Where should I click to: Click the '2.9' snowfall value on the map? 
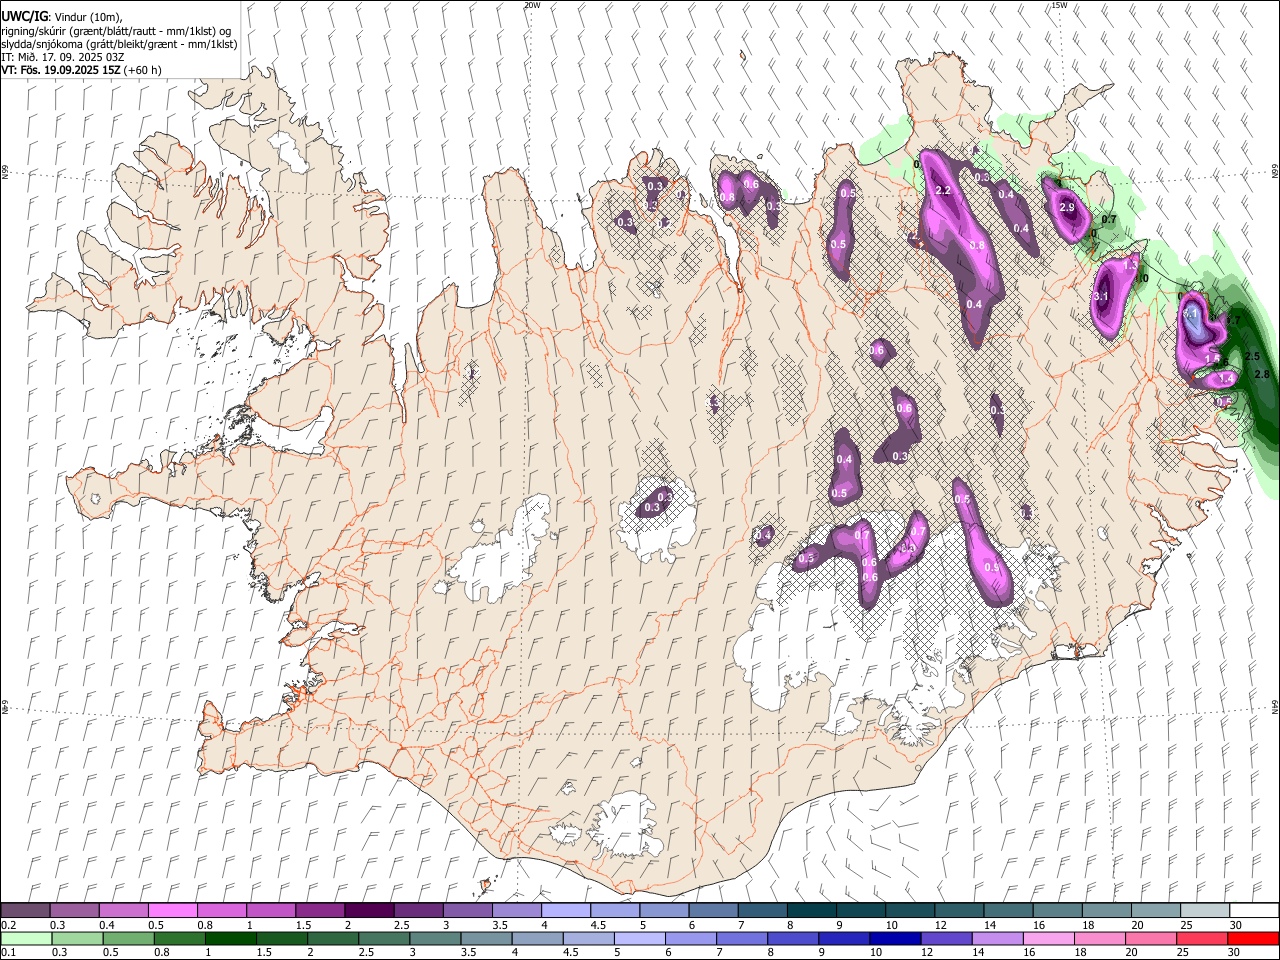coord(1066,208)
